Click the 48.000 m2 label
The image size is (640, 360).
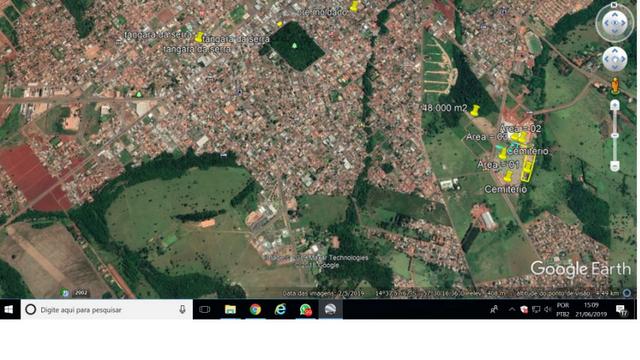click(x=445, y=108)
